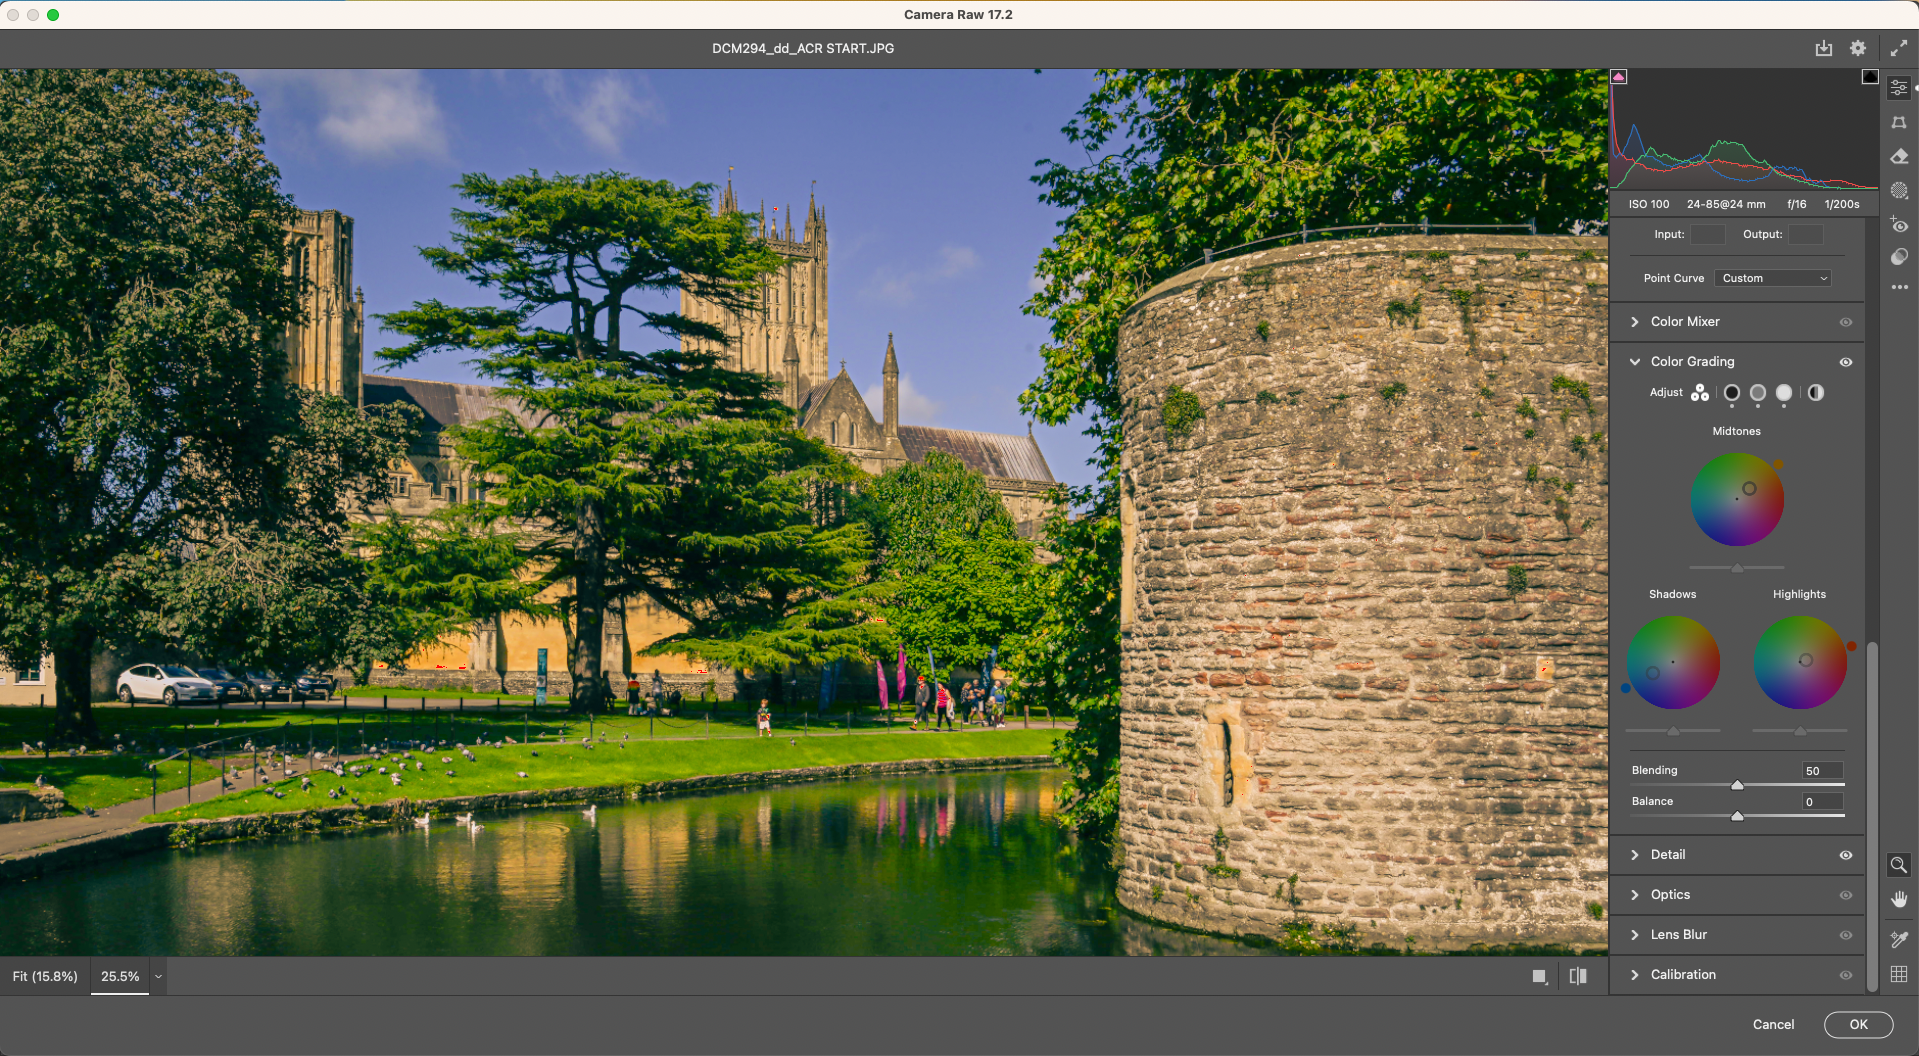Click the orange Midtones hue handle
Viewport: 1919px width, 1056px height.
point(1778,464)
